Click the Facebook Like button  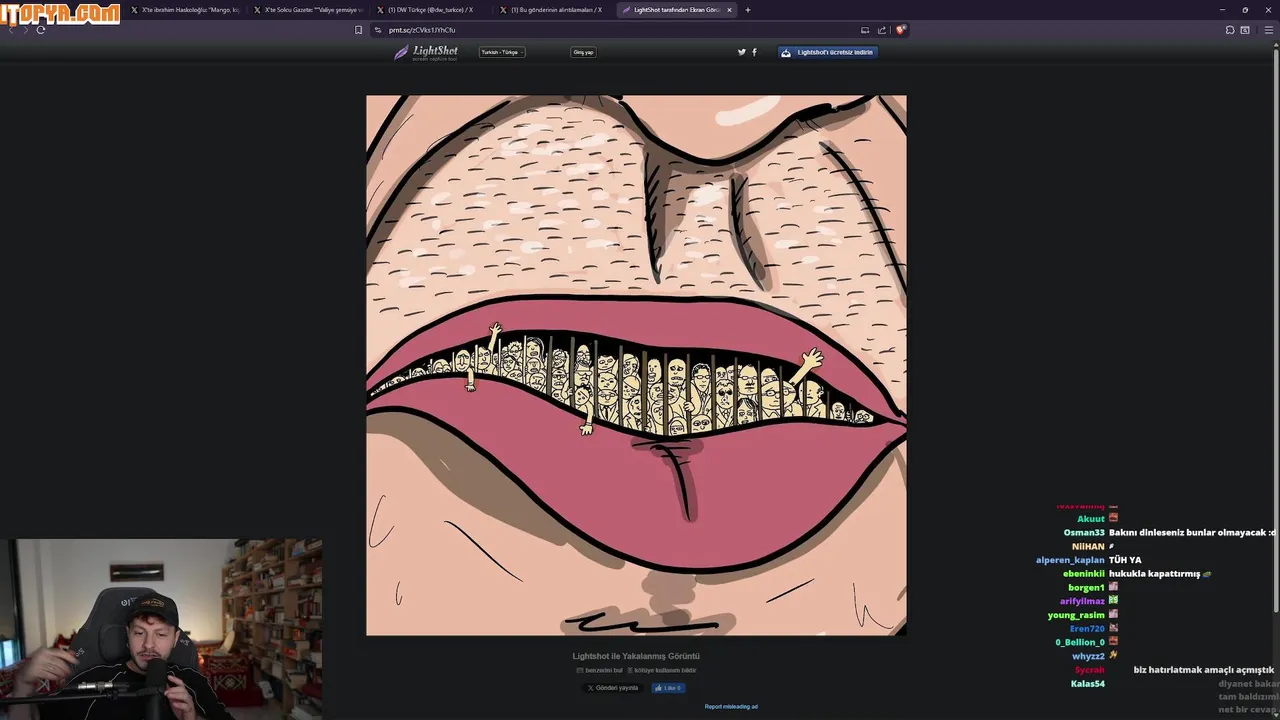click(x=668, y=688)
